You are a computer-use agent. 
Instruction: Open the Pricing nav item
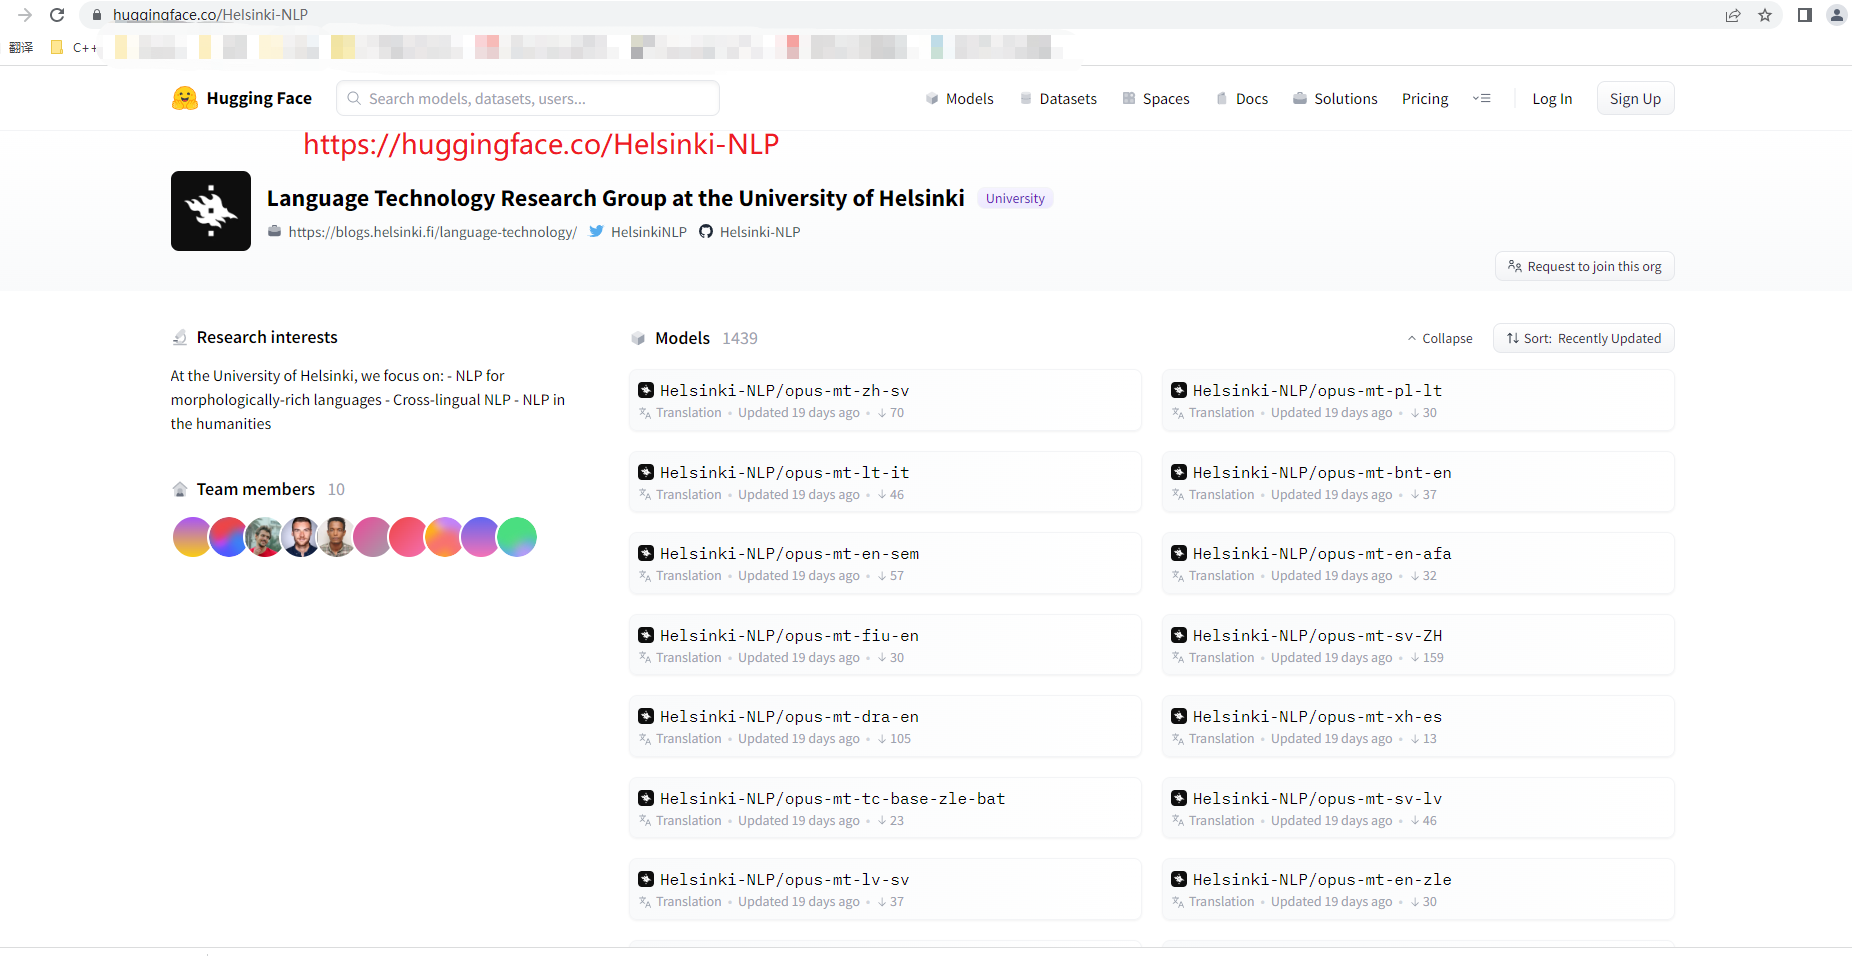coord(1425,98)
